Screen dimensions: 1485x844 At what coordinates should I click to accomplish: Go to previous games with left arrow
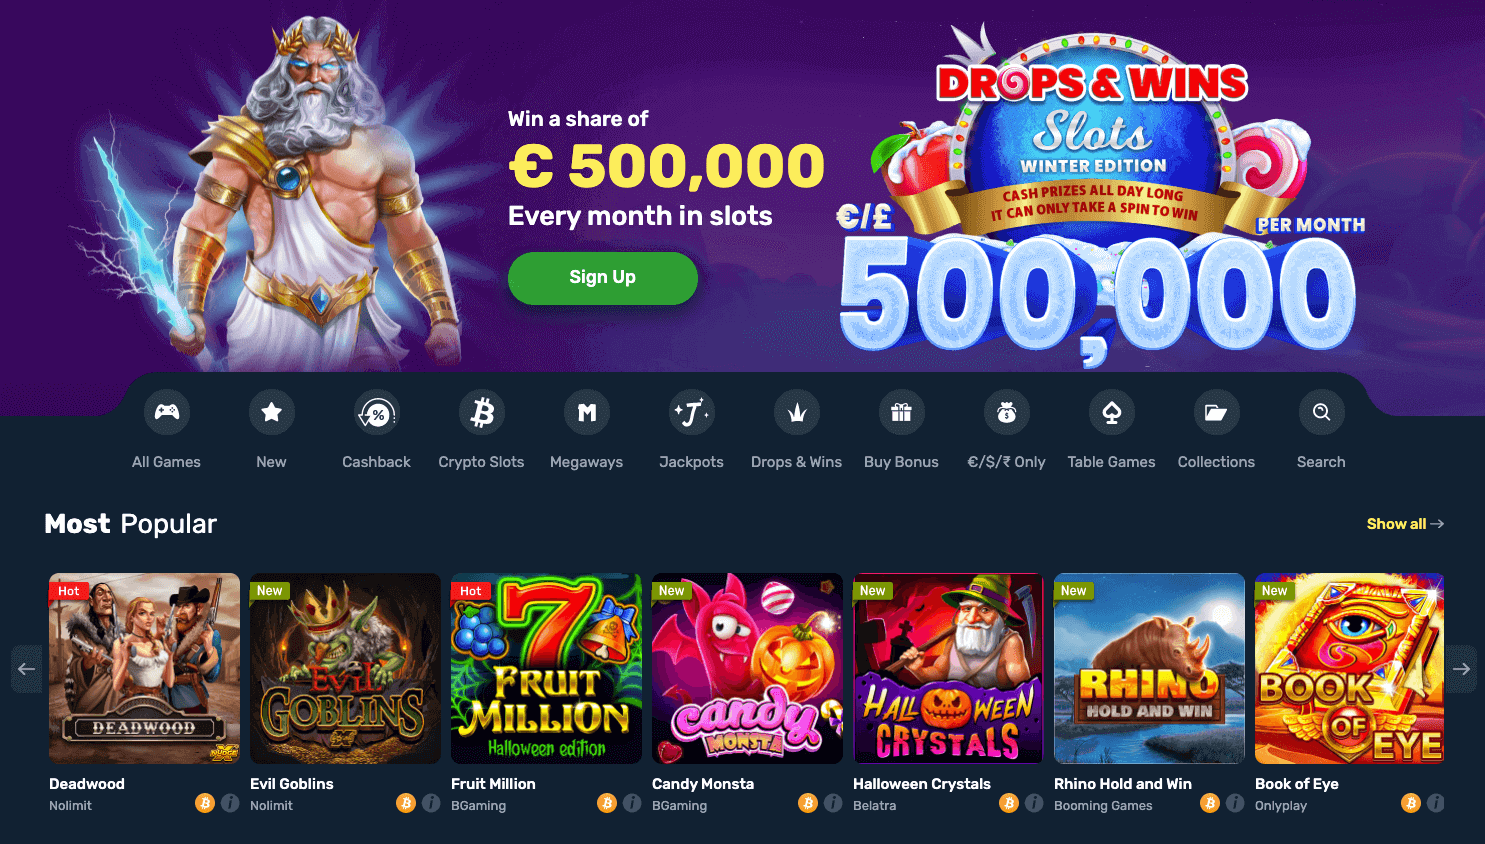[27, 669]
